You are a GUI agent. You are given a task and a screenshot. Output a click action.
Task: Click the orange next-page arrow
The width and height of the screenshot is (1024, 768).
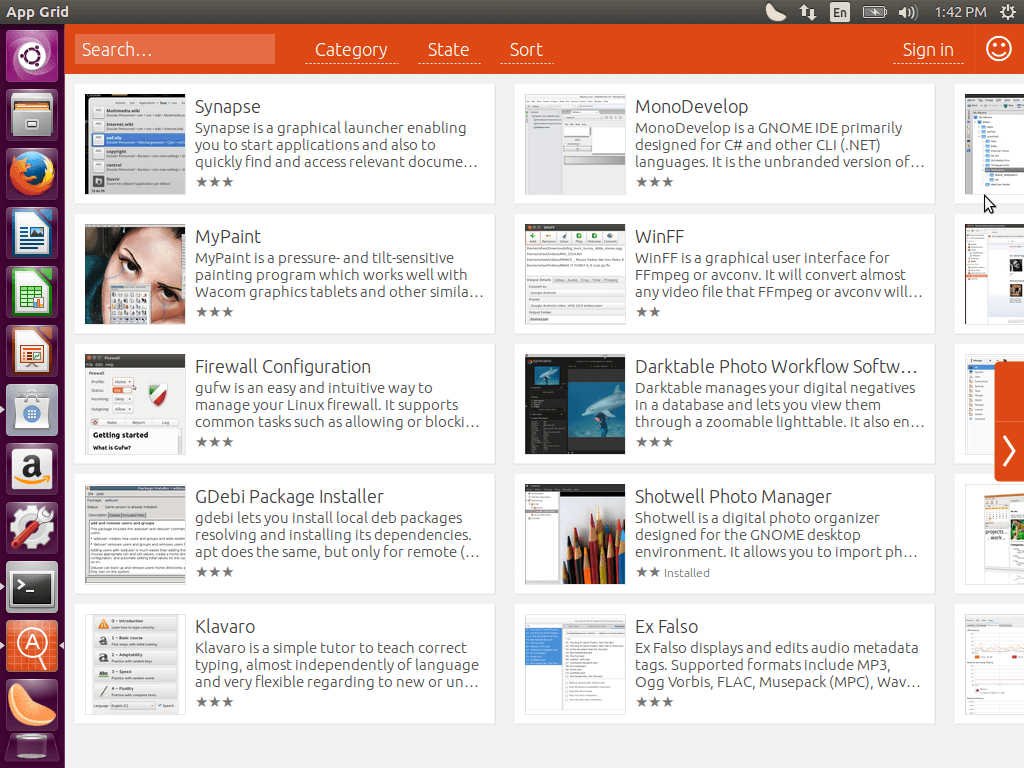click(1009, 451)
